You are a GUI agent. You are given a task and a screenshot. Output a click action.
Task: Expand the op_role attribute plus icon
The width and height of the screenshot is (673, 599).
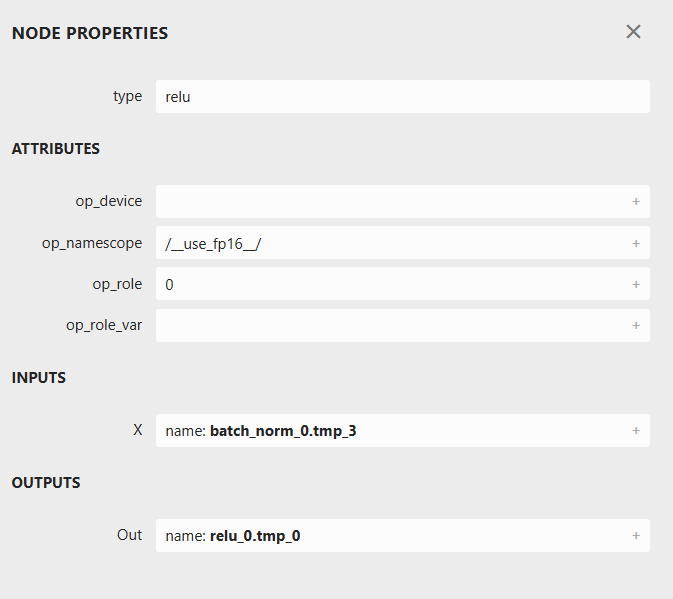(x=636, y=284)
